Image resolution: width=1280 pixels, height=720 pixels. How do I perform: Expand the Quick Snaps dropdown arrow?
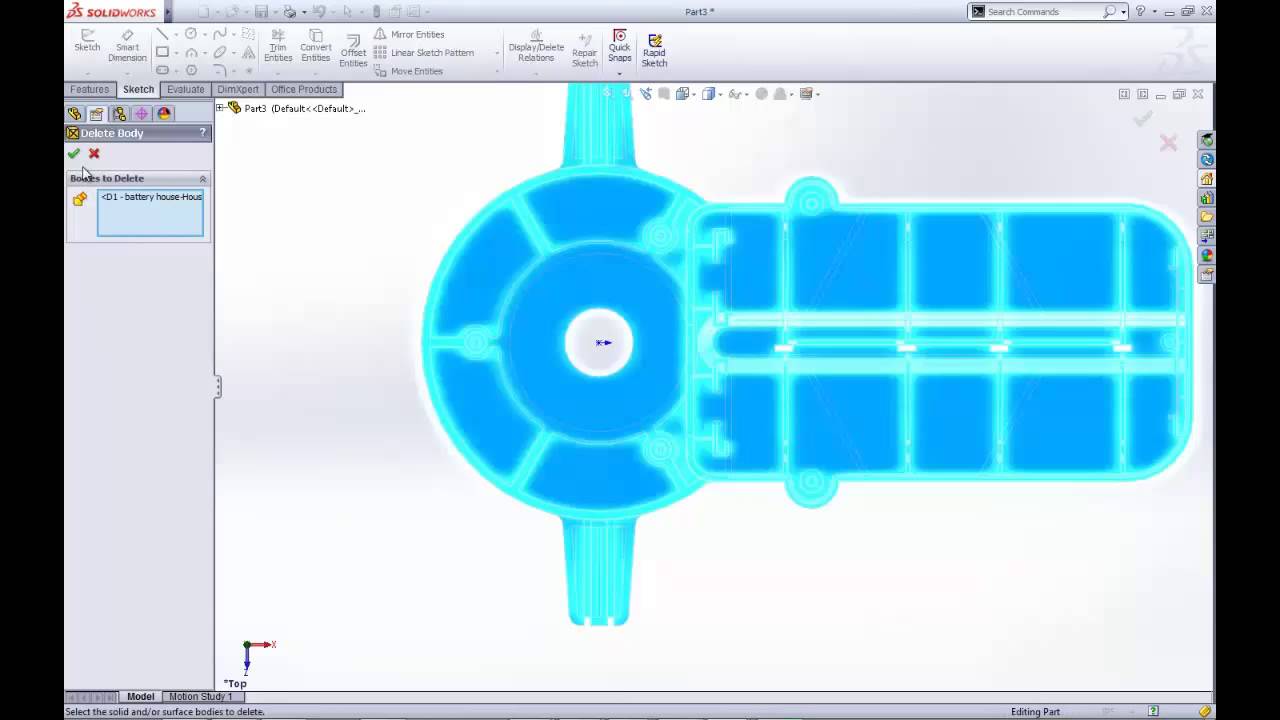tap(620, 72)
